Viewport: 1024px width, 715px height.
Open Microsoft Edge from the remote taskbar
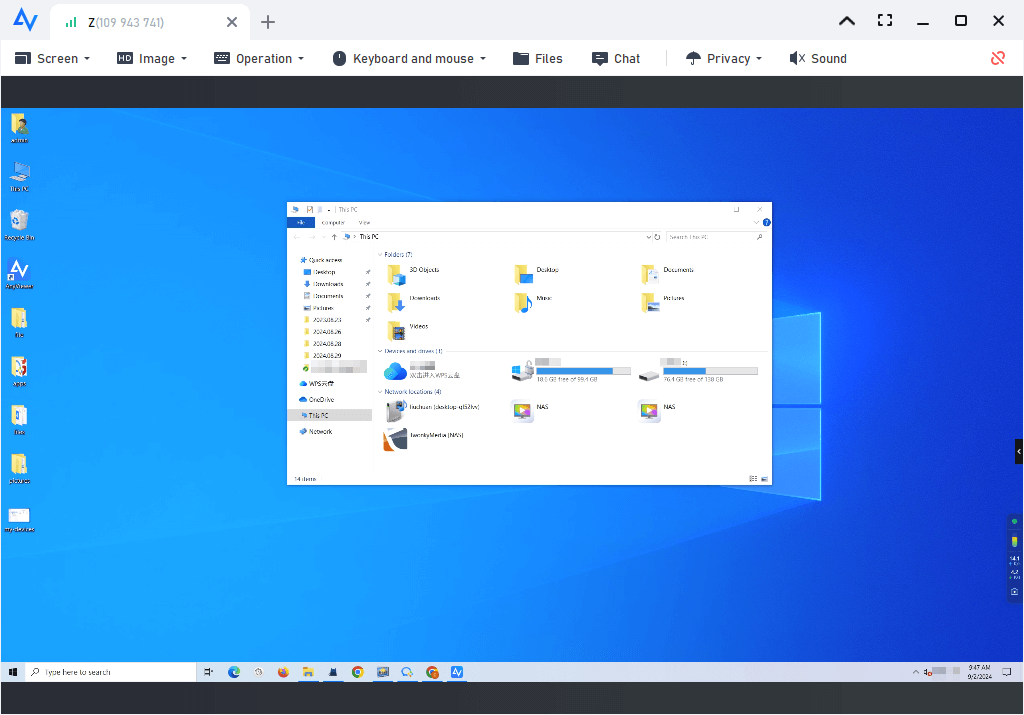[234, 672]
